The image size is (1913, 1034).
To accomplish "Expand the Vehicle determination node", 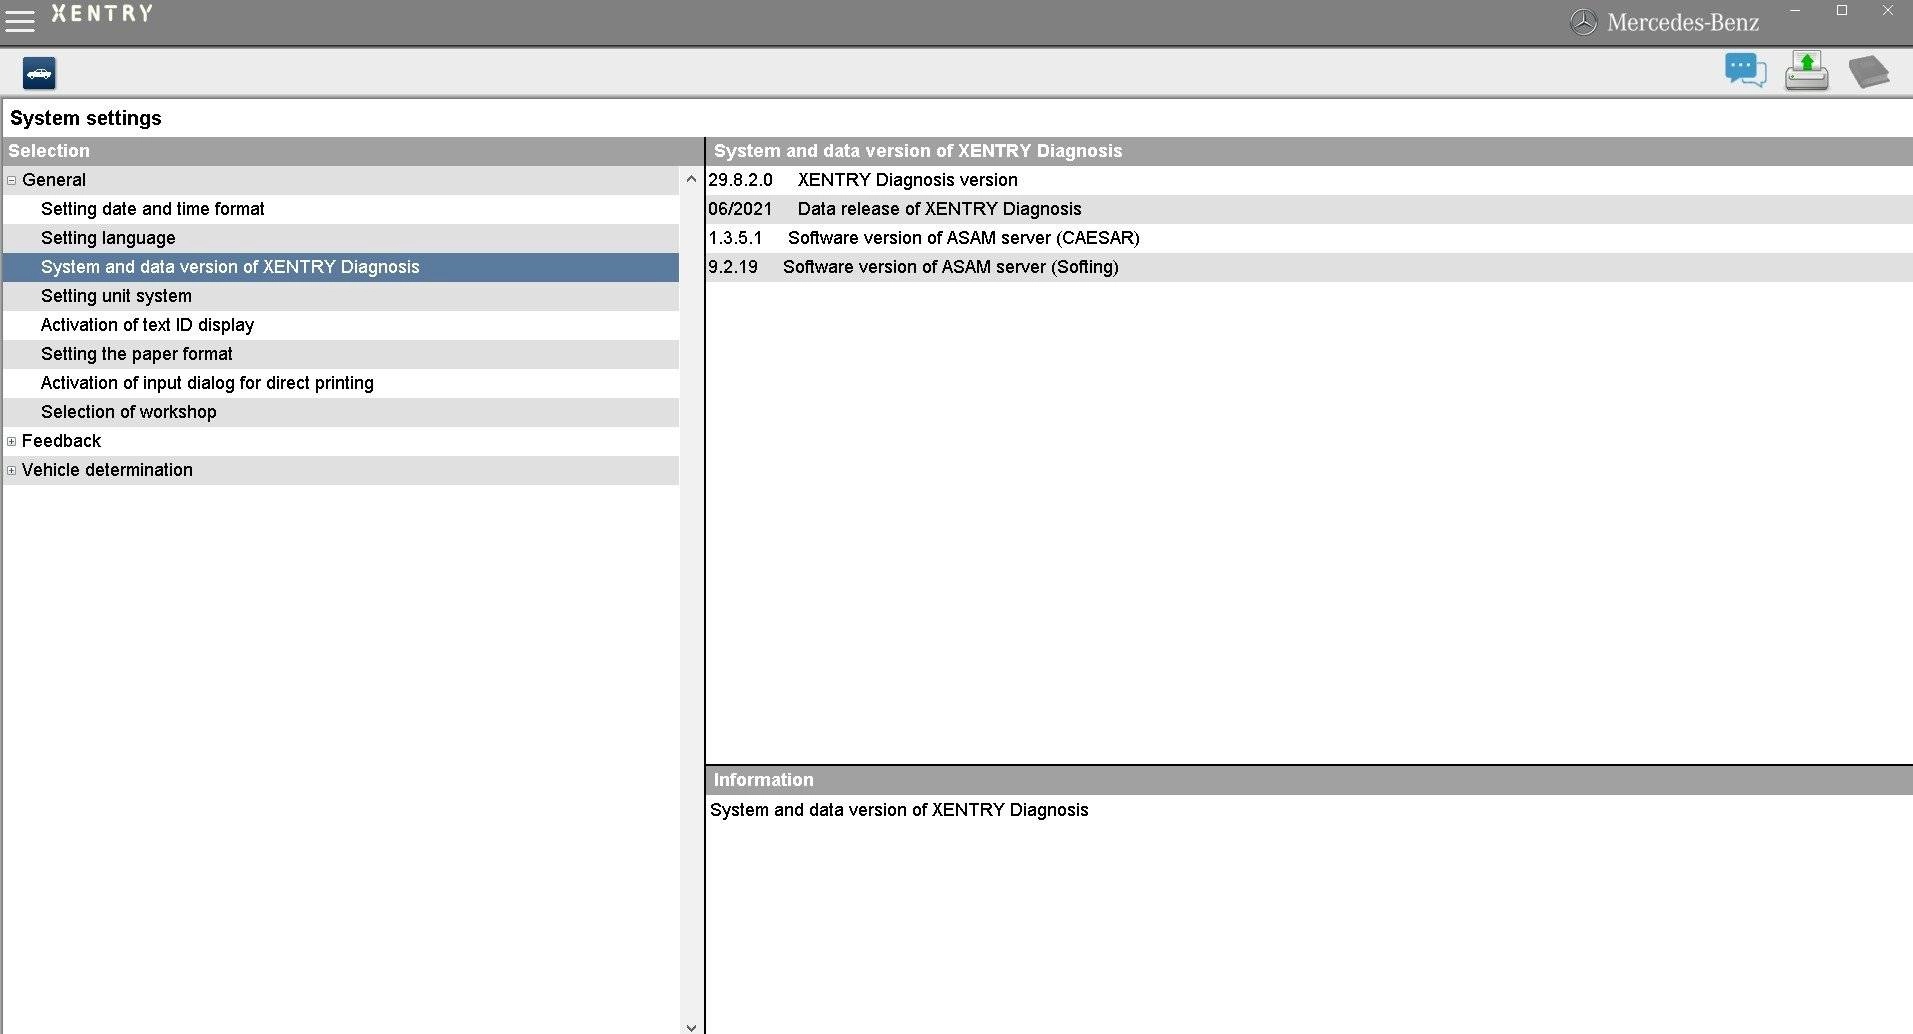I will click(x=12, y=470).
